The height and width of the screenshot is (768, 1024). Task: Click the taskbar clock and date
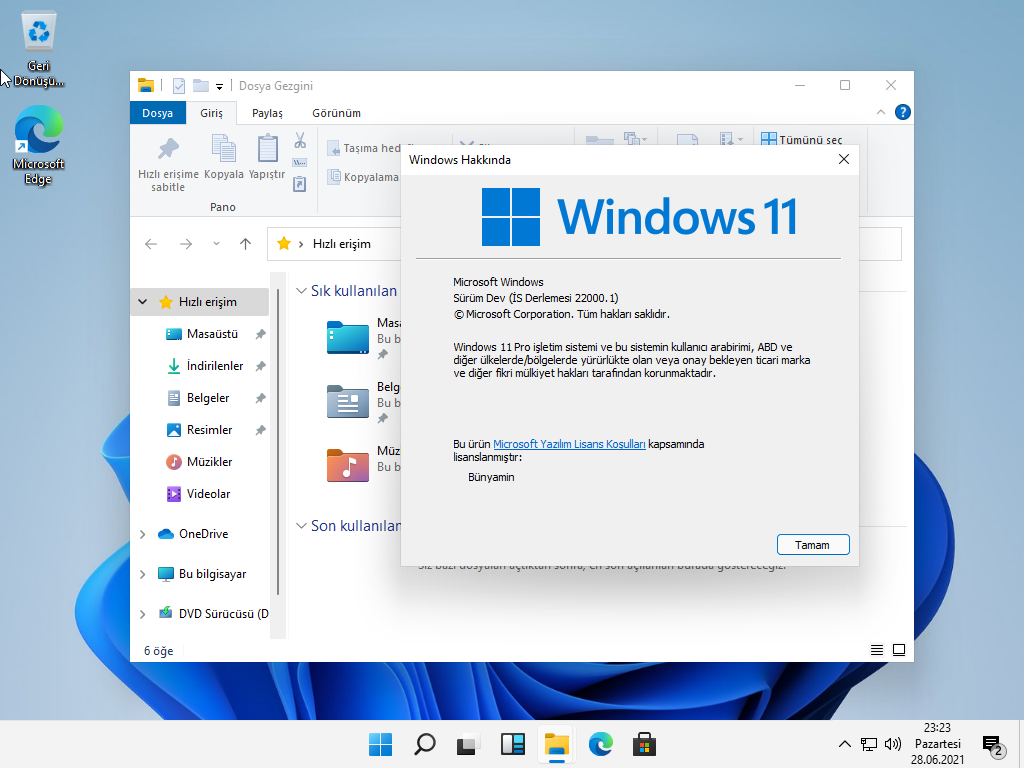coord(938,744)
